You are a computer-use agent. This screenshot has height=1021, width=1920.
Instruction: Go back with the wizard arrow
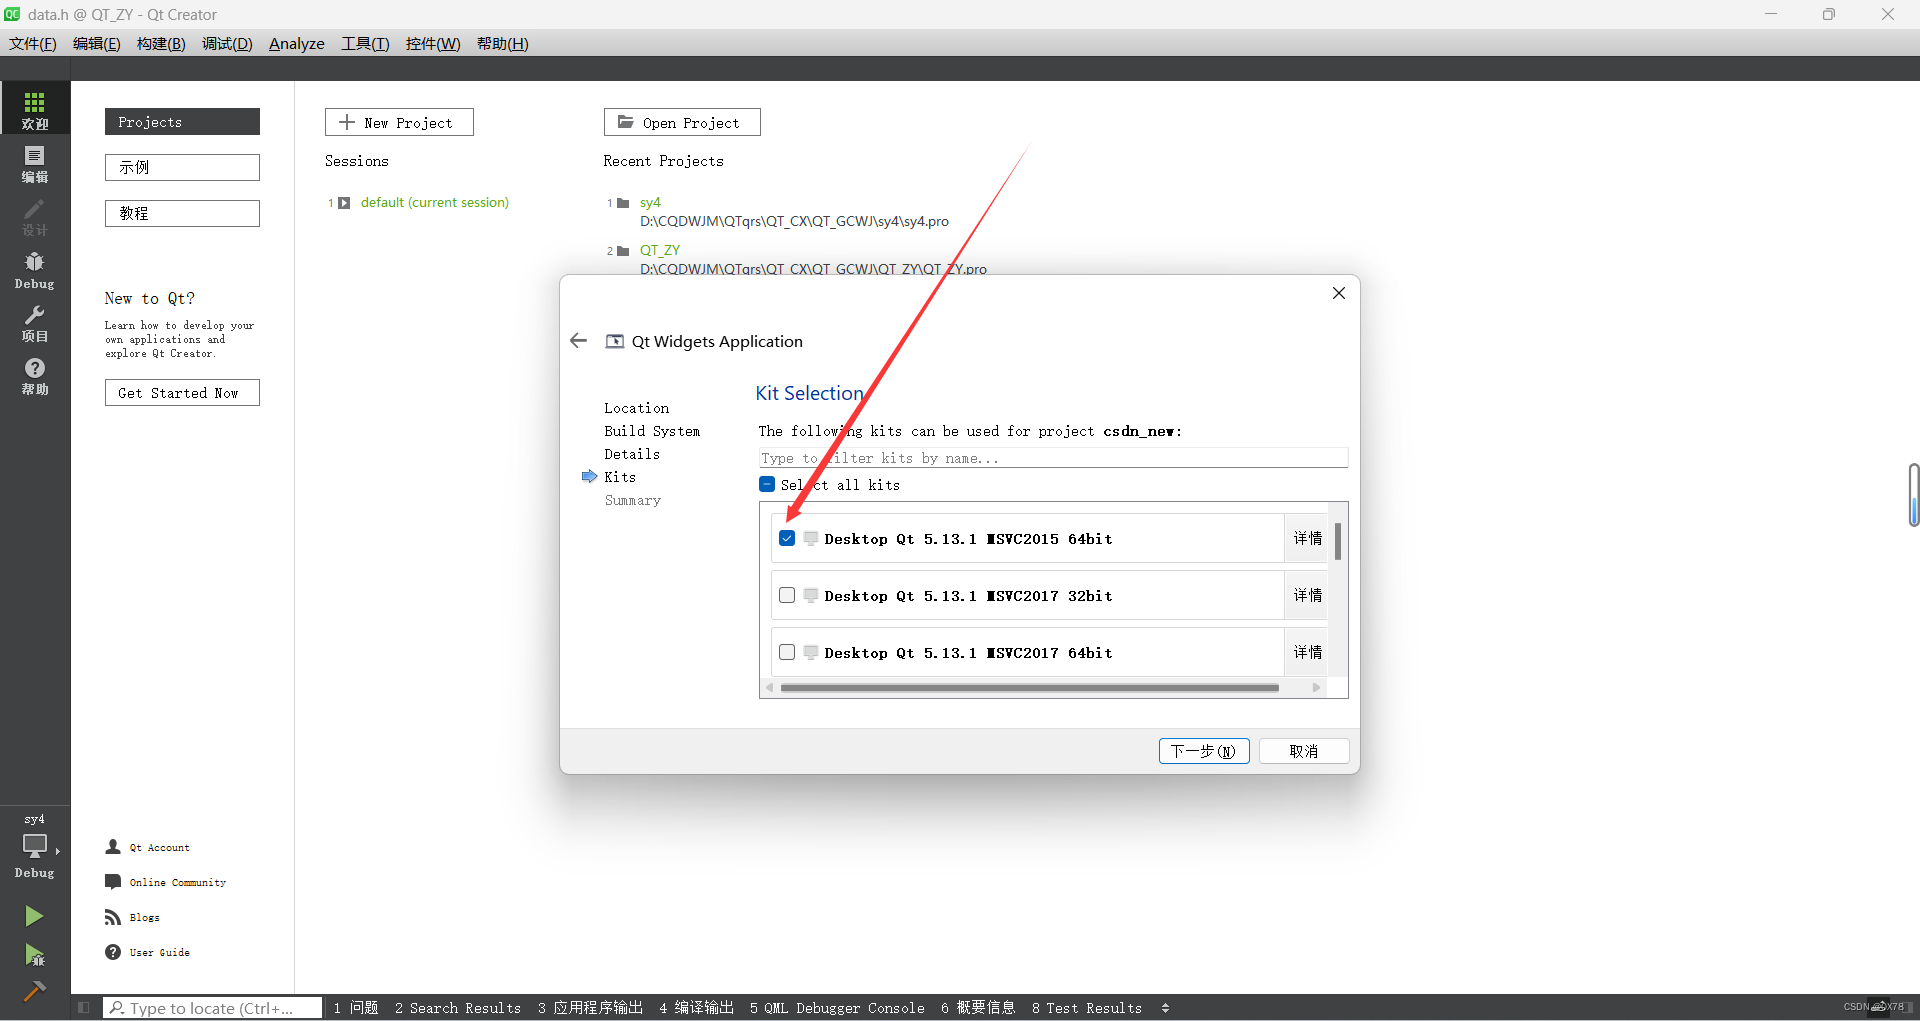tap(578, 341)
